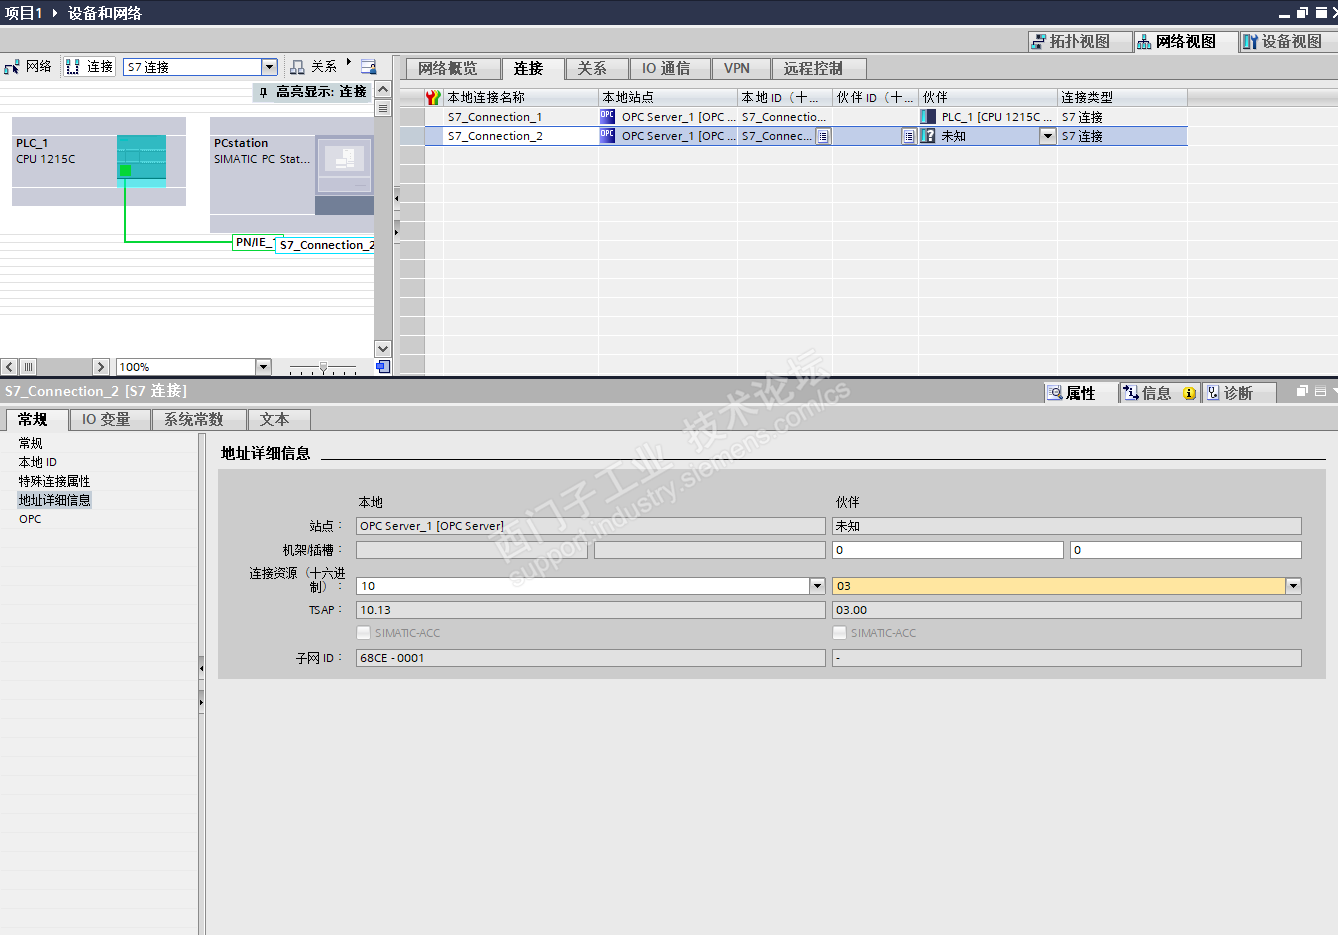Click OPC icon in S7_Connection_1 row
This screenshot has width=1338, height=935.
coord(607,116)
